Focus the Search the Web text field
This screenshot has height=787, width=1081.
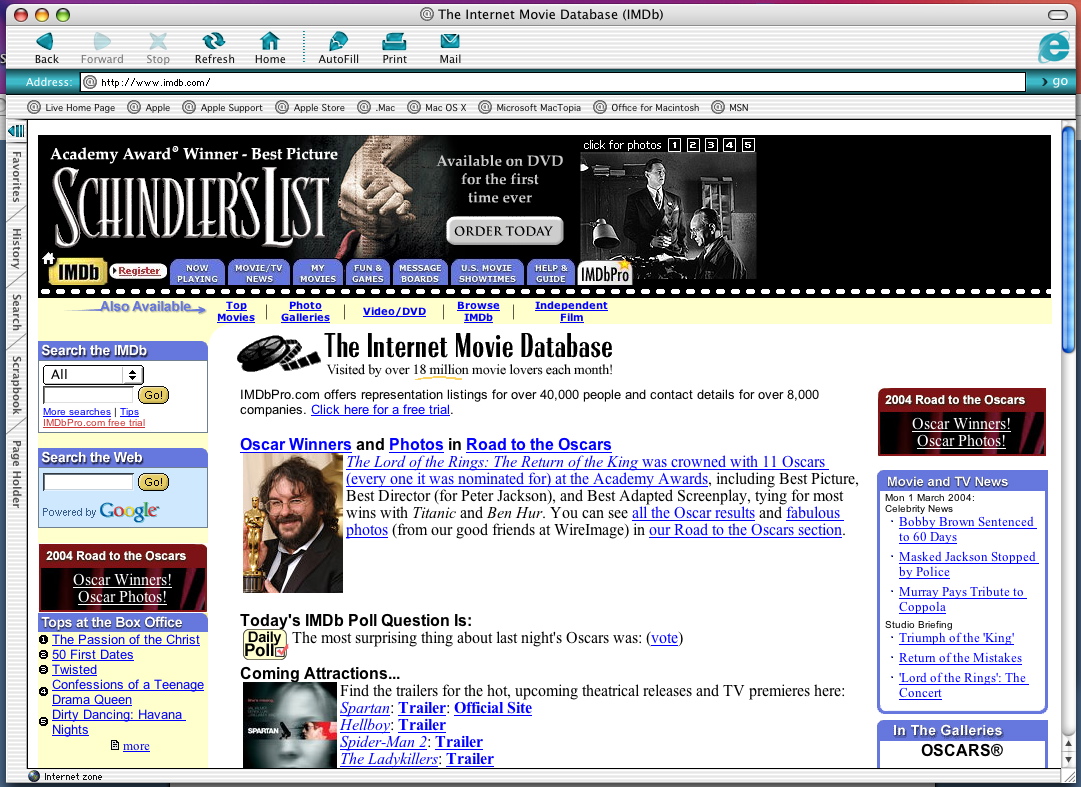tap(88, 482)
